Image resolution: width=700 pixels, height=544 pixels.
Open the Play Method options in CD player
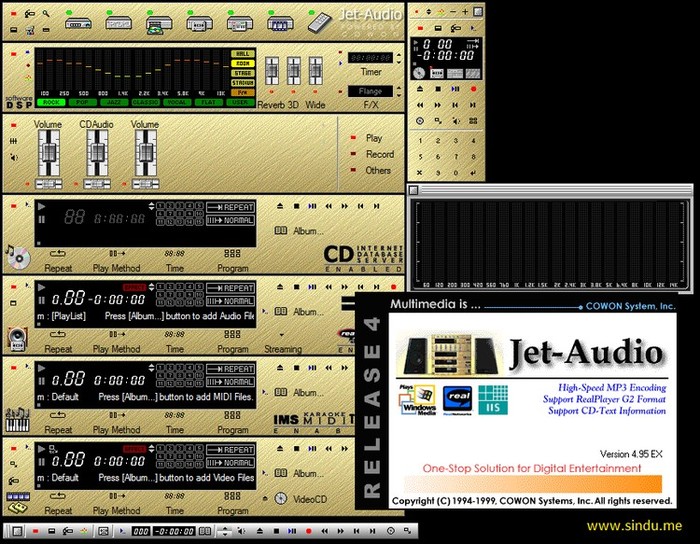point(116,254)
